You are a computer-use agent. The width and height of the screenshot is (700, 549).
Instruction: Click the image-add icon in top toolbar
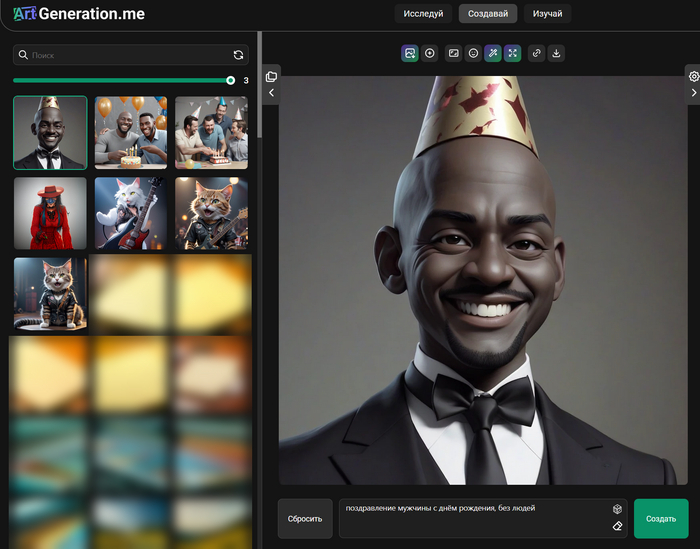coord(410,53)
